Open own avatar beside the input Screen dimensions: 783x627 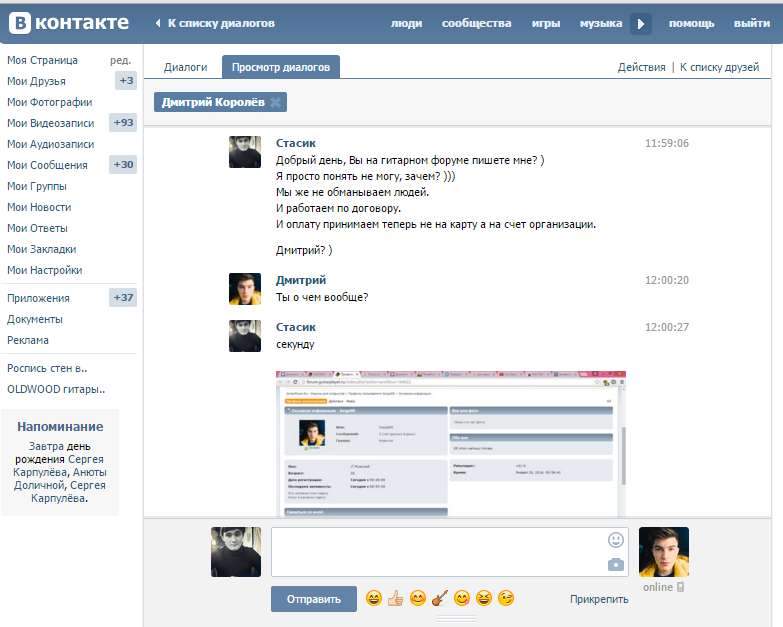236,552
